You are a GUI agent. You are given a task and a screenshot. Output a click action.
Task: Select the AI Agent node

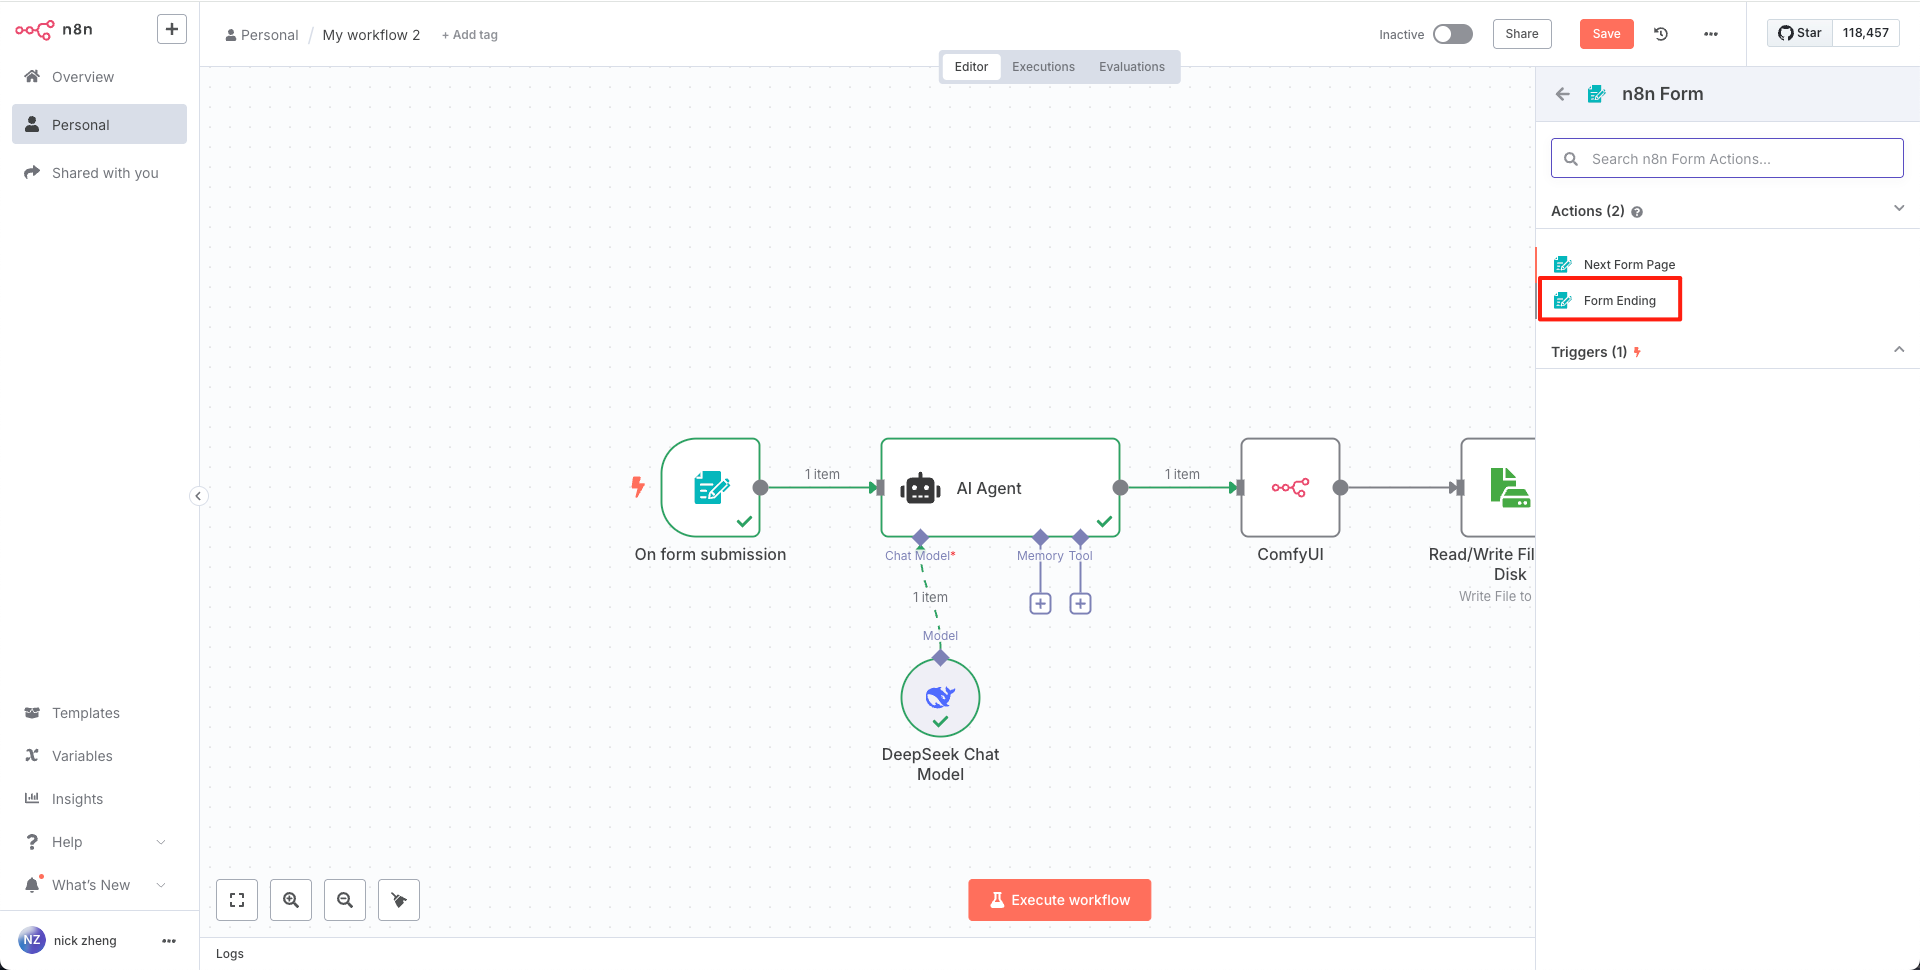pos(1000,488)
